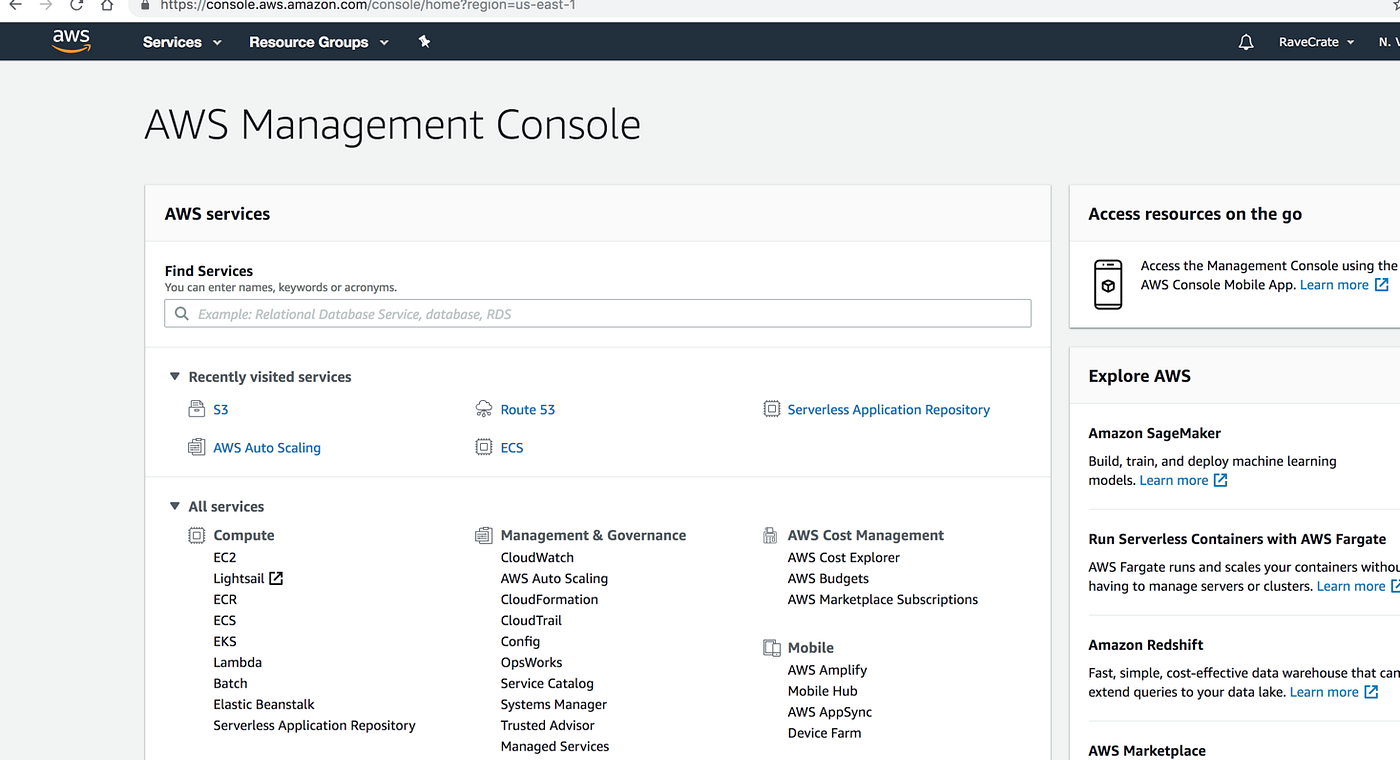1400x760 pixels.
Task: Open CloudFormation under Management & Governance
Action: (x=548, y=599)
